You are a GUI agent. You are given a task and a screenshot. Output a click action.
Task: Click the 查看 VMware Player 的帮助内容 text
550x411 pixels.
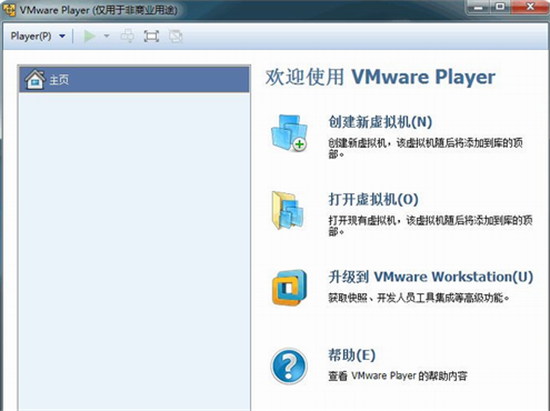coord(398,376)
